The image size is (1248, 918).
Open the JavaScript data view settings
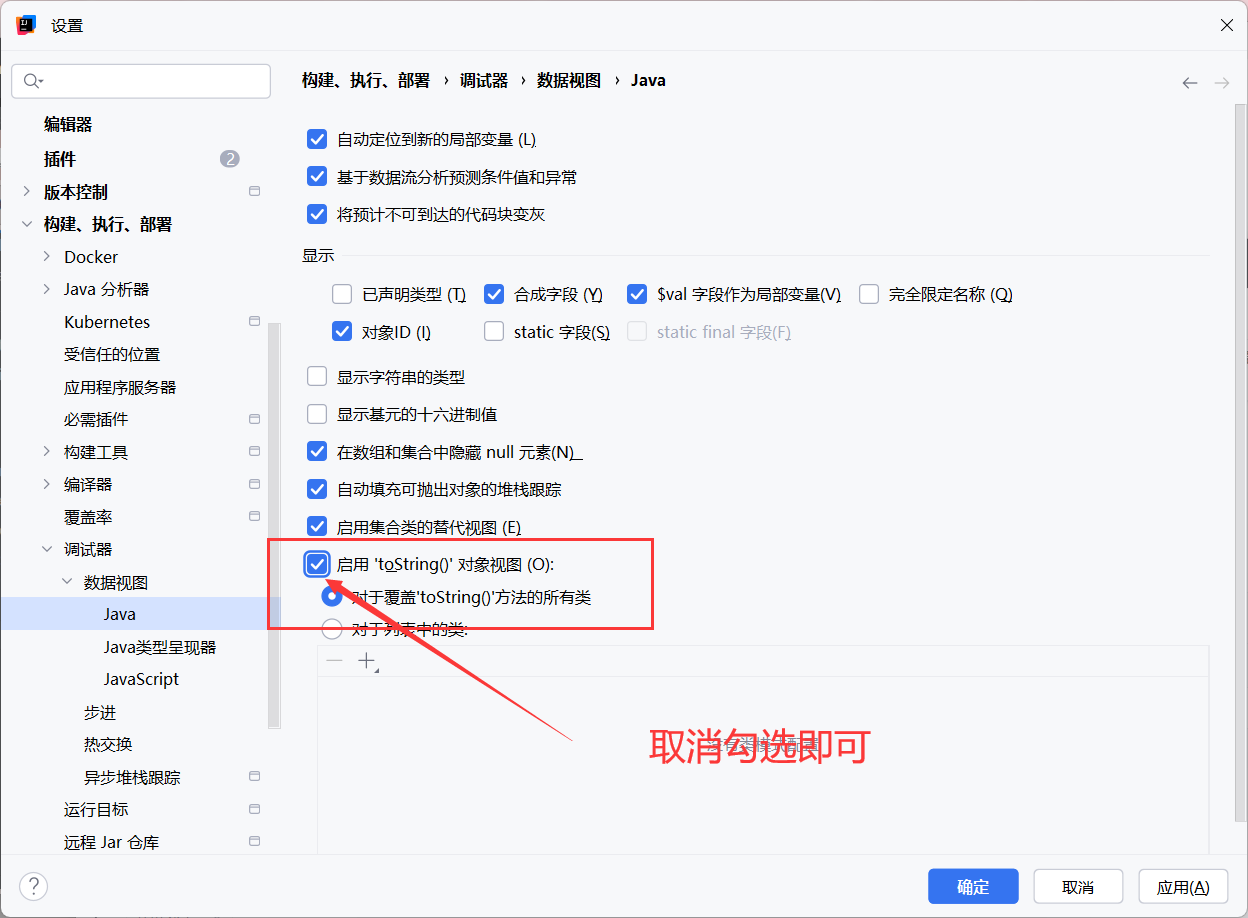[141, 679]
